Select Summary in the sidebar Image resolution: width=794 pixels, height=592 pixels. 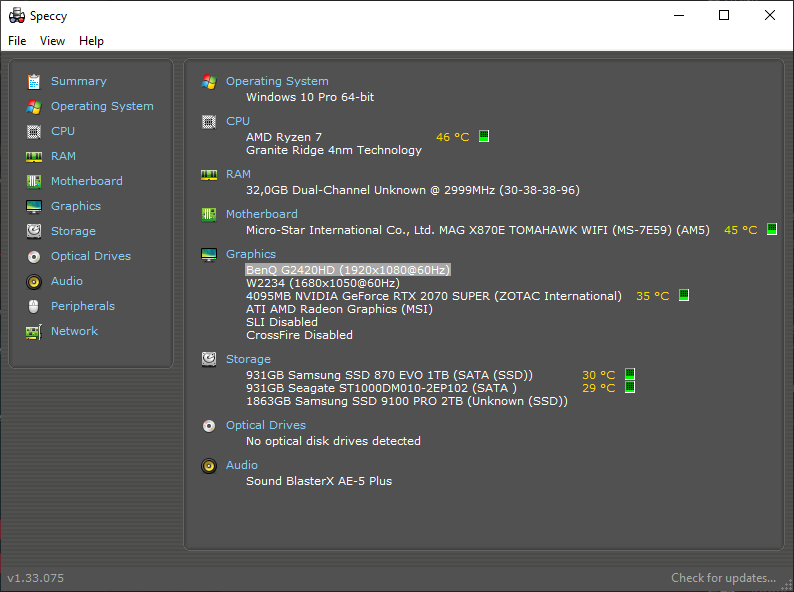click(79, 81)
